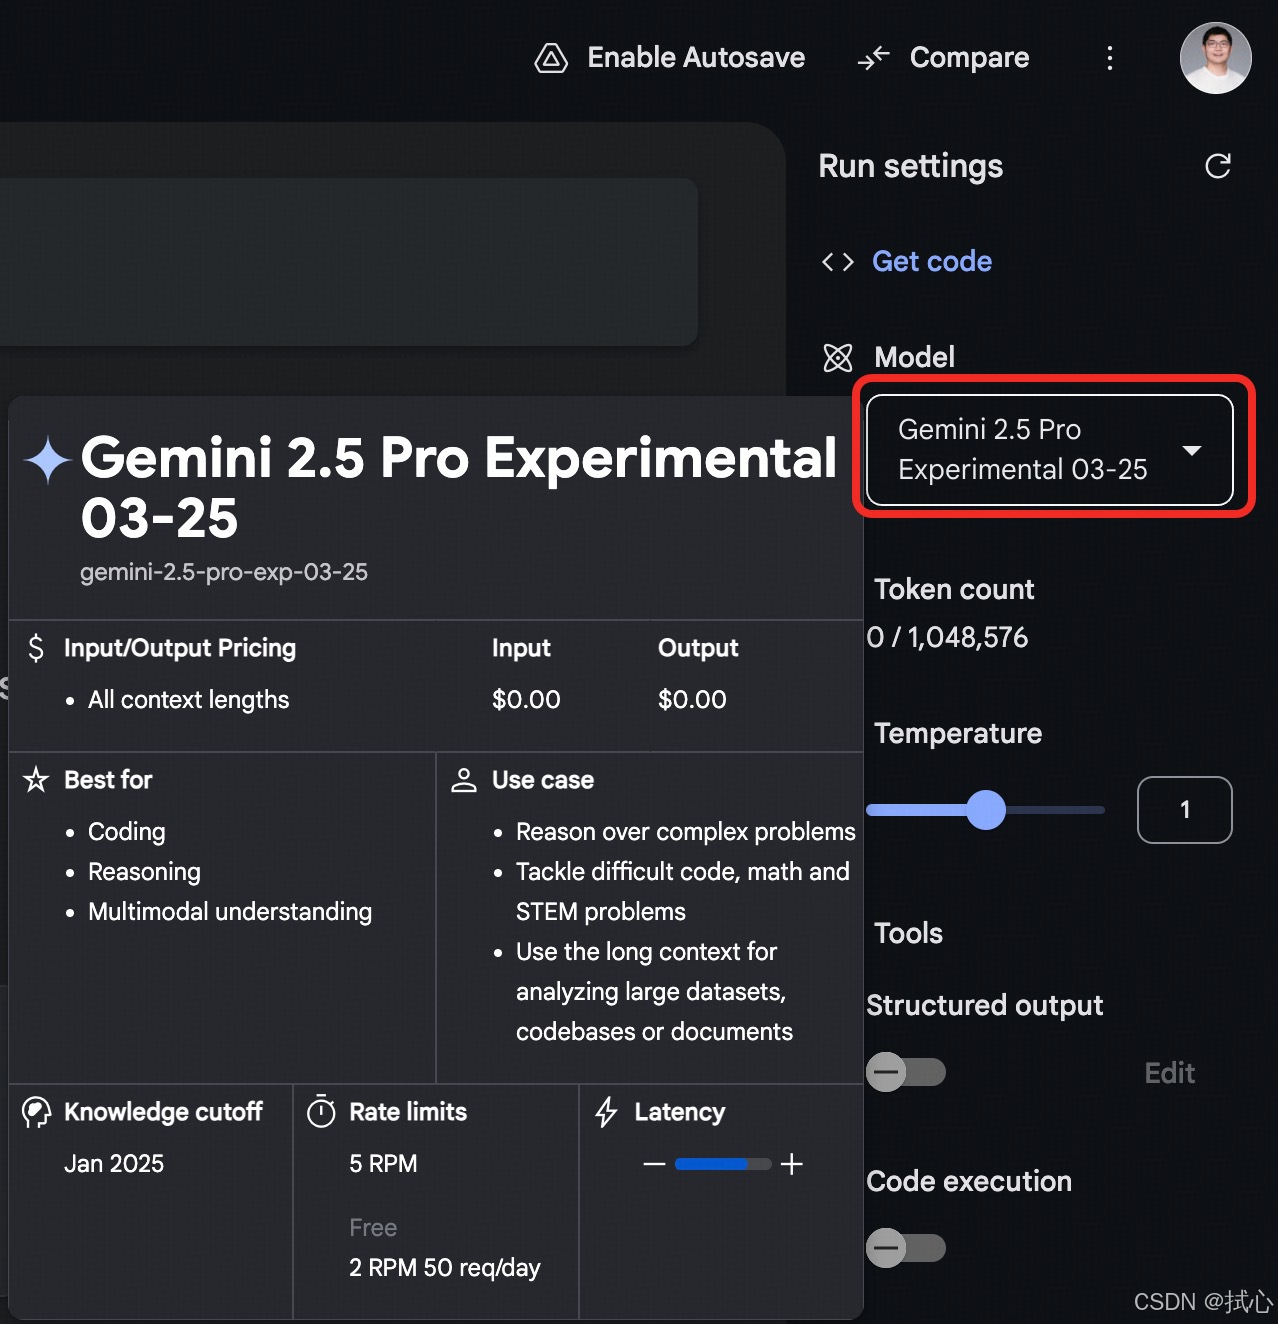
Task: Reset run settings with the refresh icon
Action: pos(1217,166)
